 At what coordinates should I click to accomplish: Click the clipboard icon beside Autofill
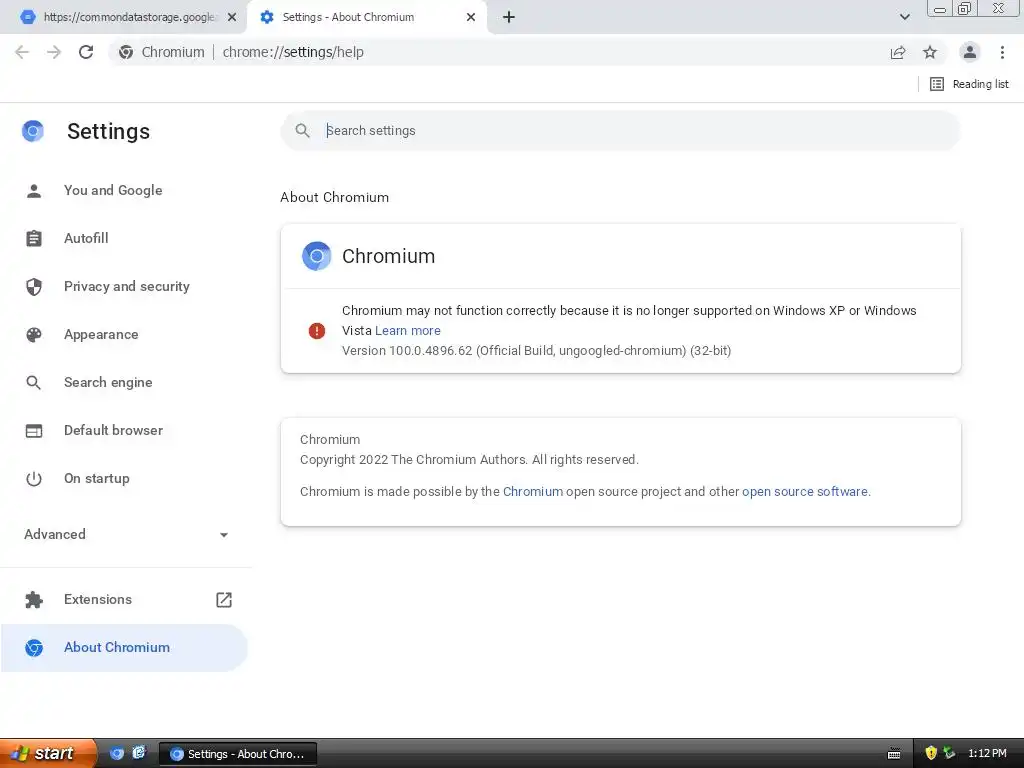(x=34, y=238)
